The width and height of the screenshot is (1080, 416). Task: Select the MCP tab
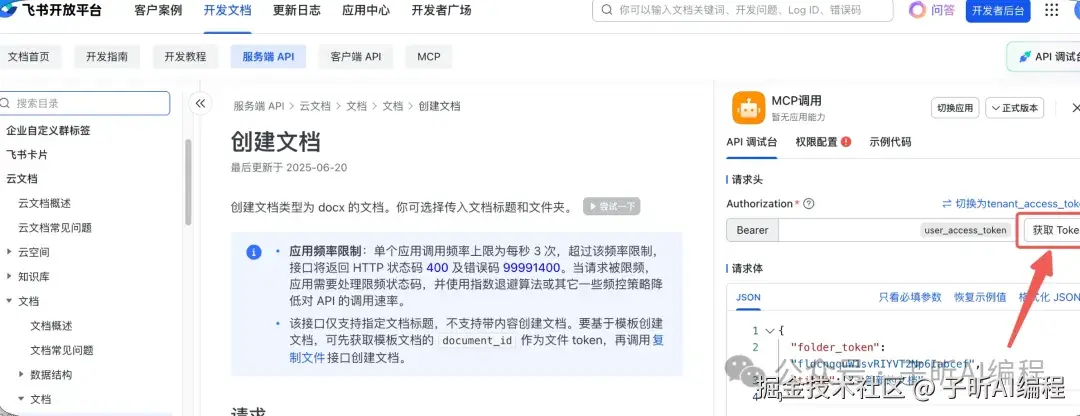[x=428, y=56]
